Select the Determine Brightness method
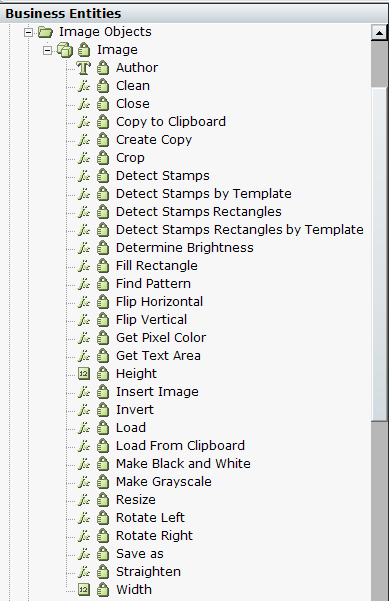The width and height of the screenshot is (389, 601). coord(185,248)
